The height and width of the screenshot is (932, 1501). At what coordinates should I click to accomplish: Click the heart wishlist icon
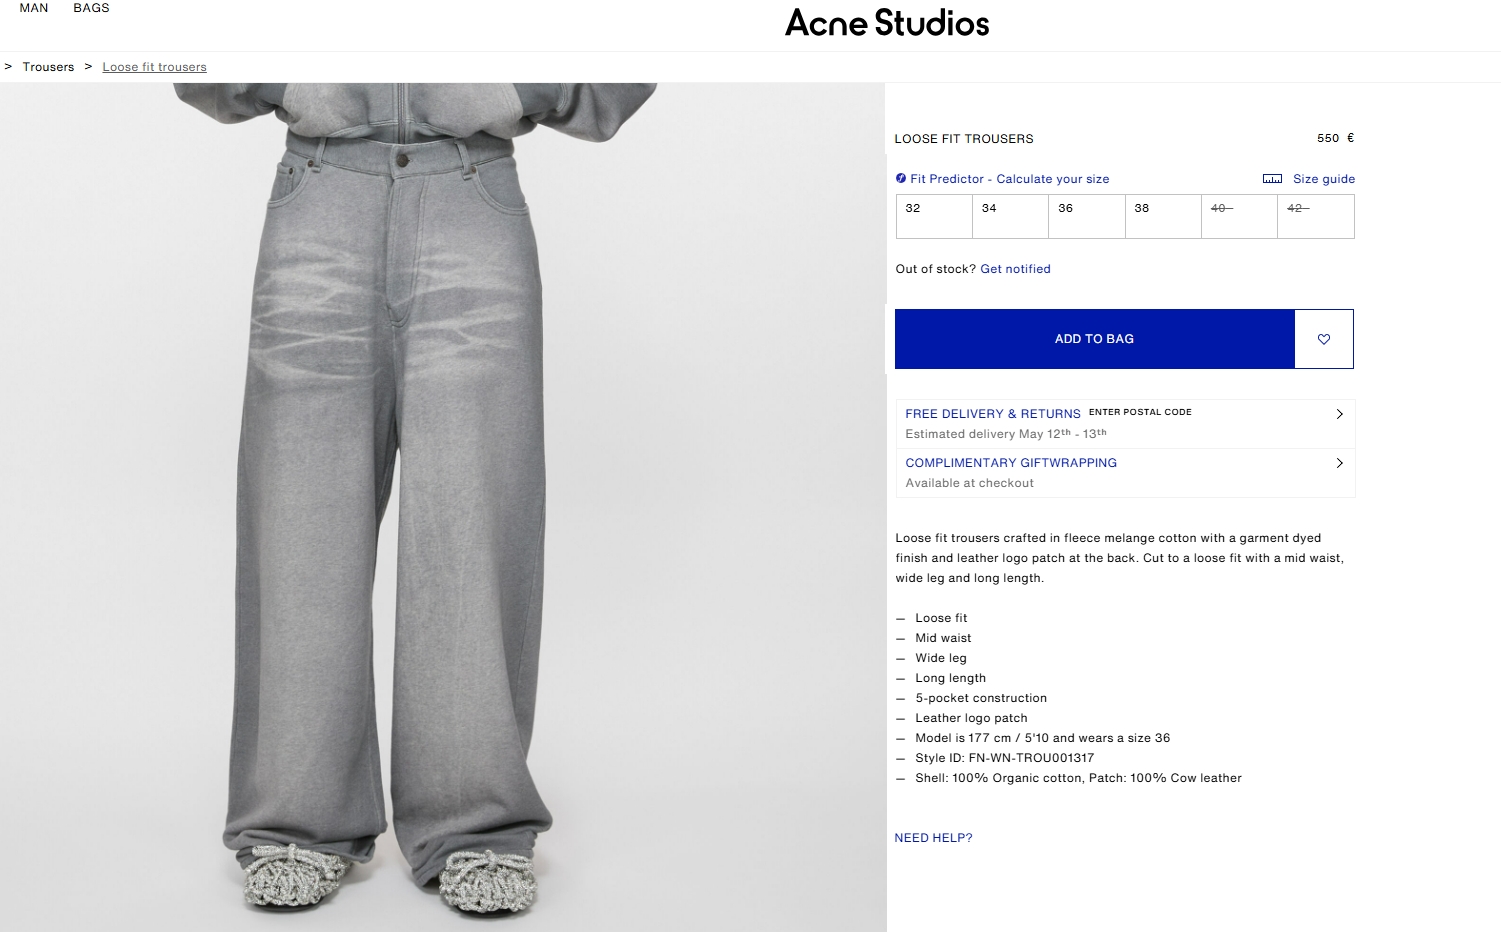coord(1324,339)
